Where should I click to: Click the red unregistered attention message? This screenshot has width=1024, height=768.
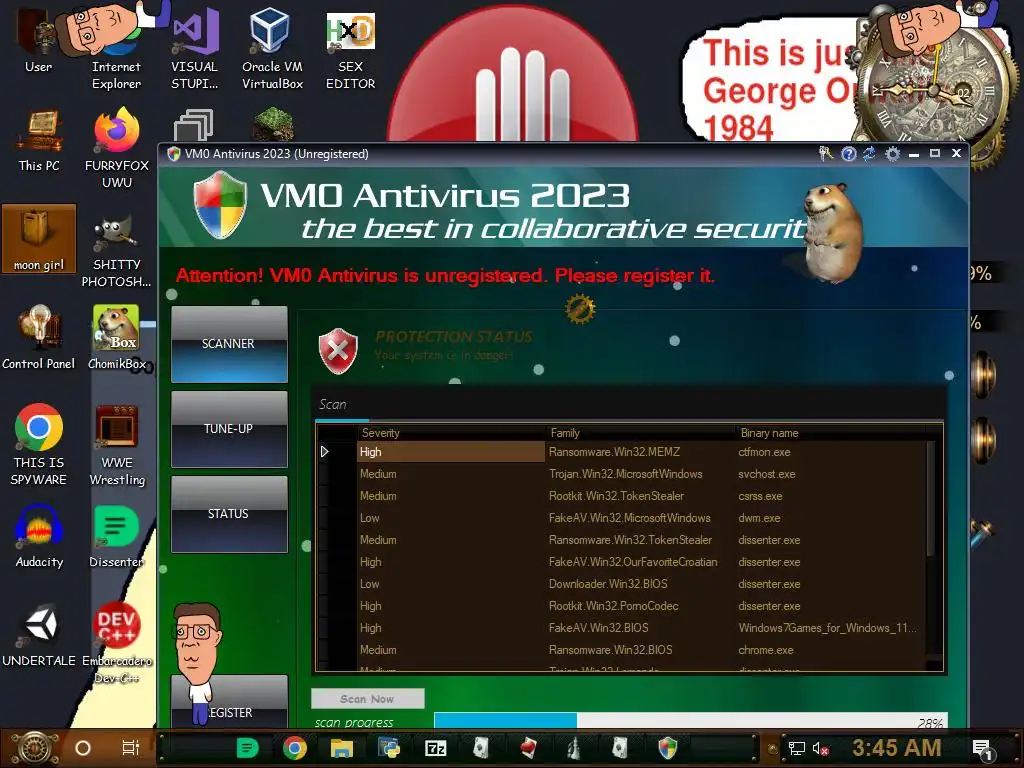pyautogui.click(x=445, y=276)
